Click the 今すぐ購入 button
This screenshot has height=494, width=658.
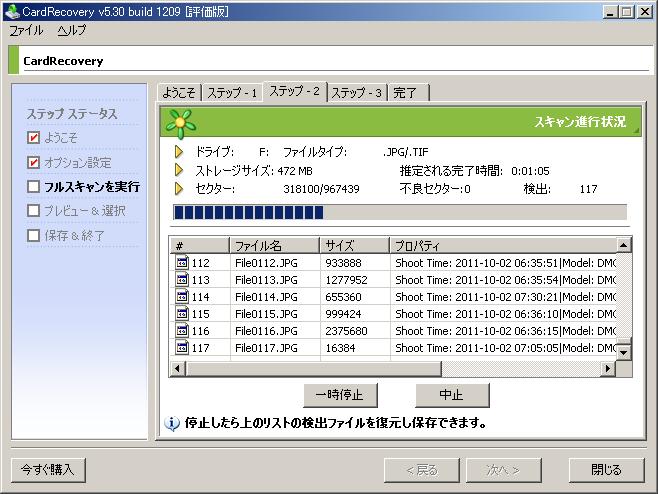tap(48, 470)
